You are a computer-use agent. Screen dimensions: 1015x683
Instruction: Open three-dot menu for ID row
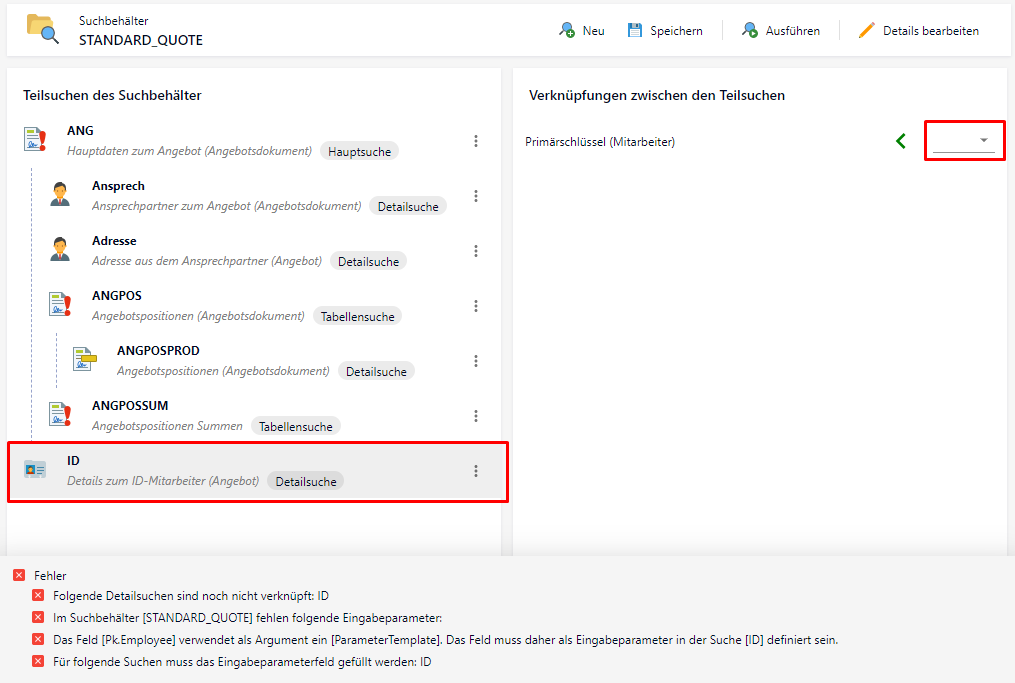[x=476, y=471]
